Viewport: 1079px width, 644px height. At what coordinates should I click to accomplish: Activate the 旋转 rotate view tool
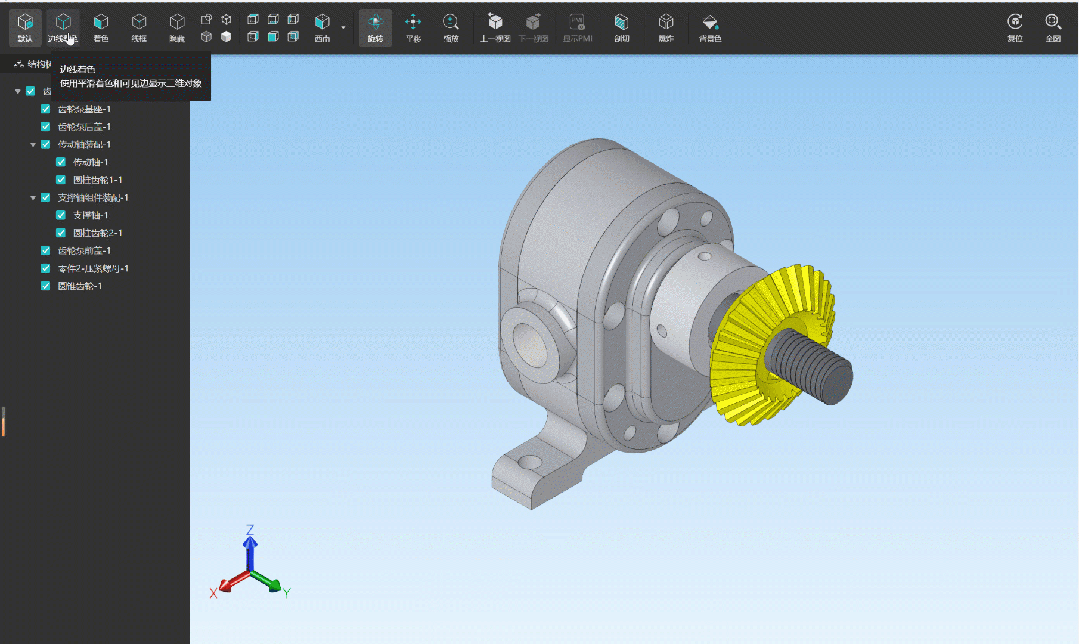(x=375, y=26)
